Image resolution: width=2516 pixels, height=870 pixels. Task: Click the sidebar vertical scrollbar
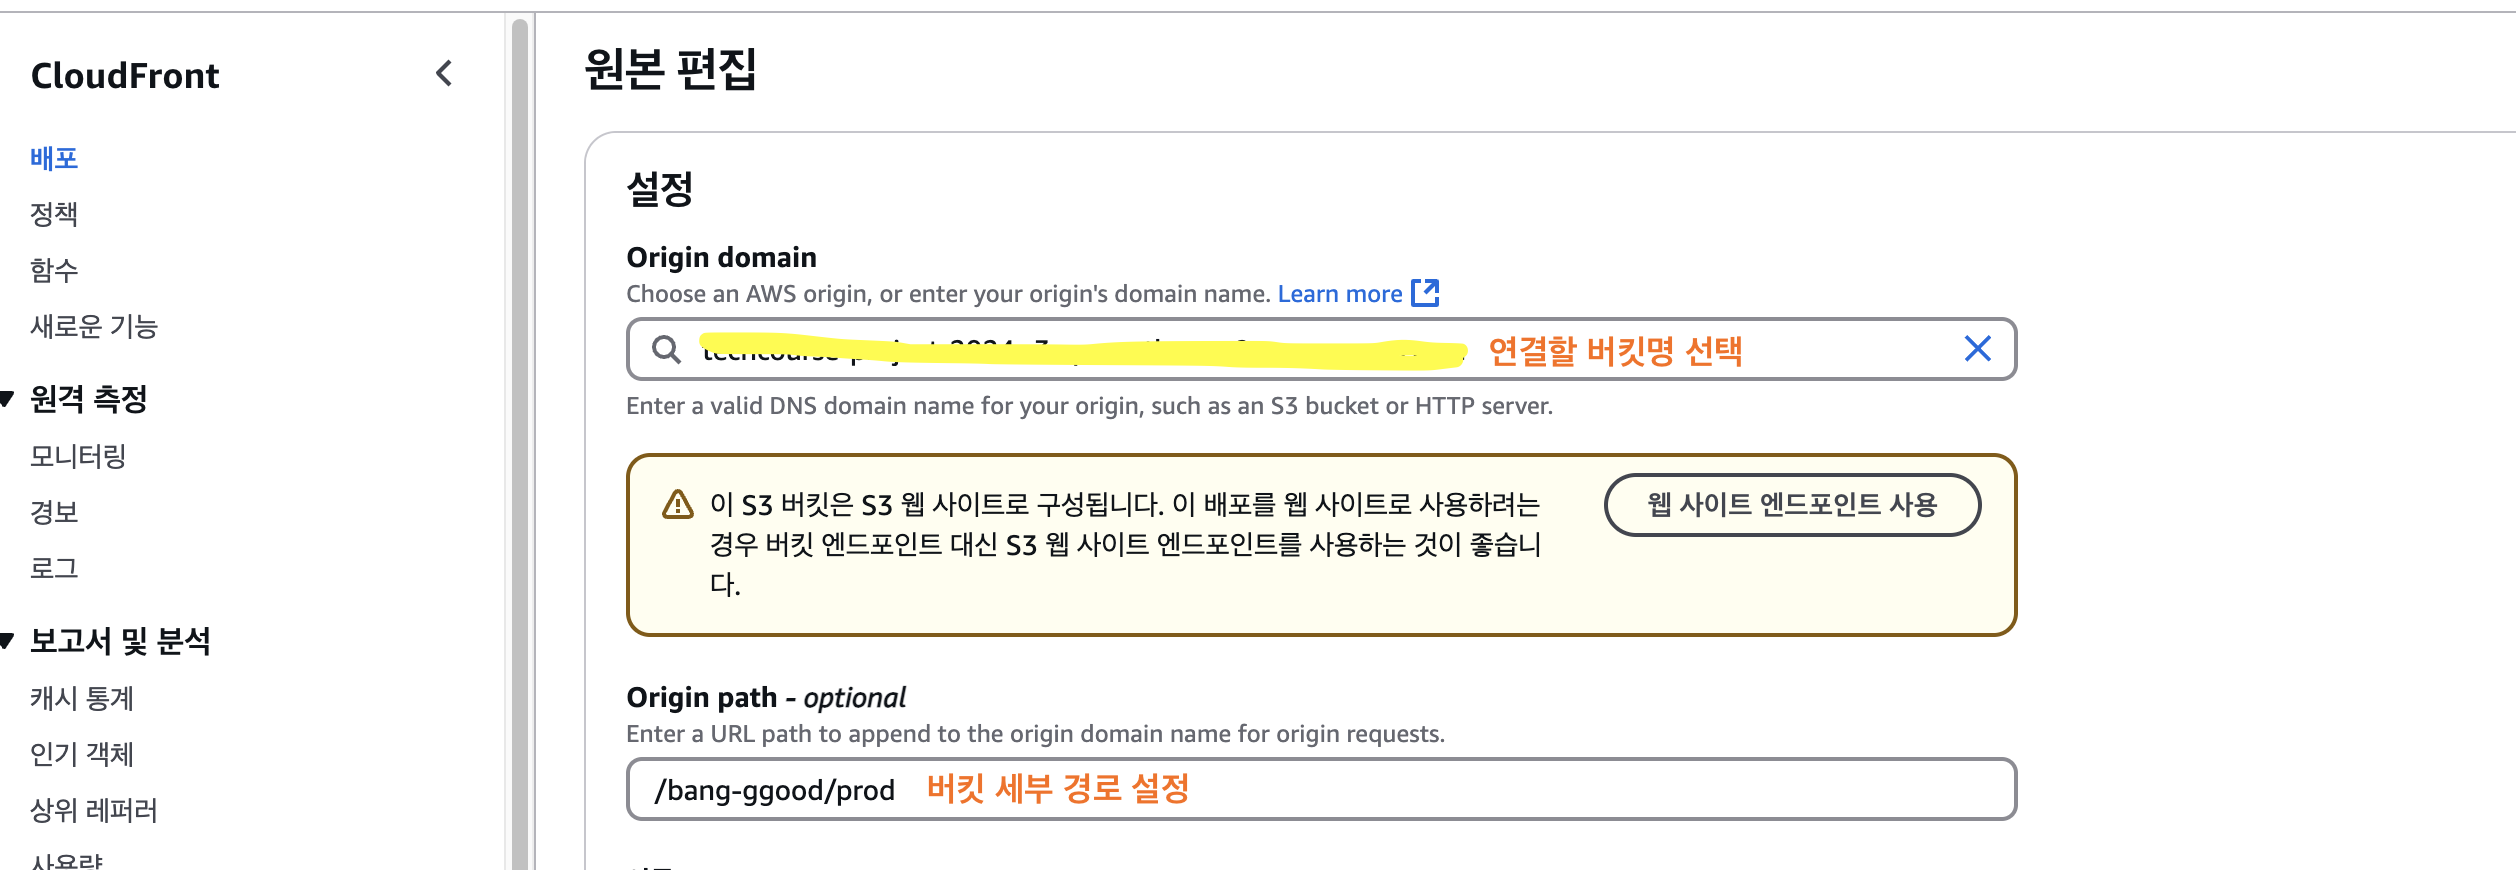click(519, 440)
